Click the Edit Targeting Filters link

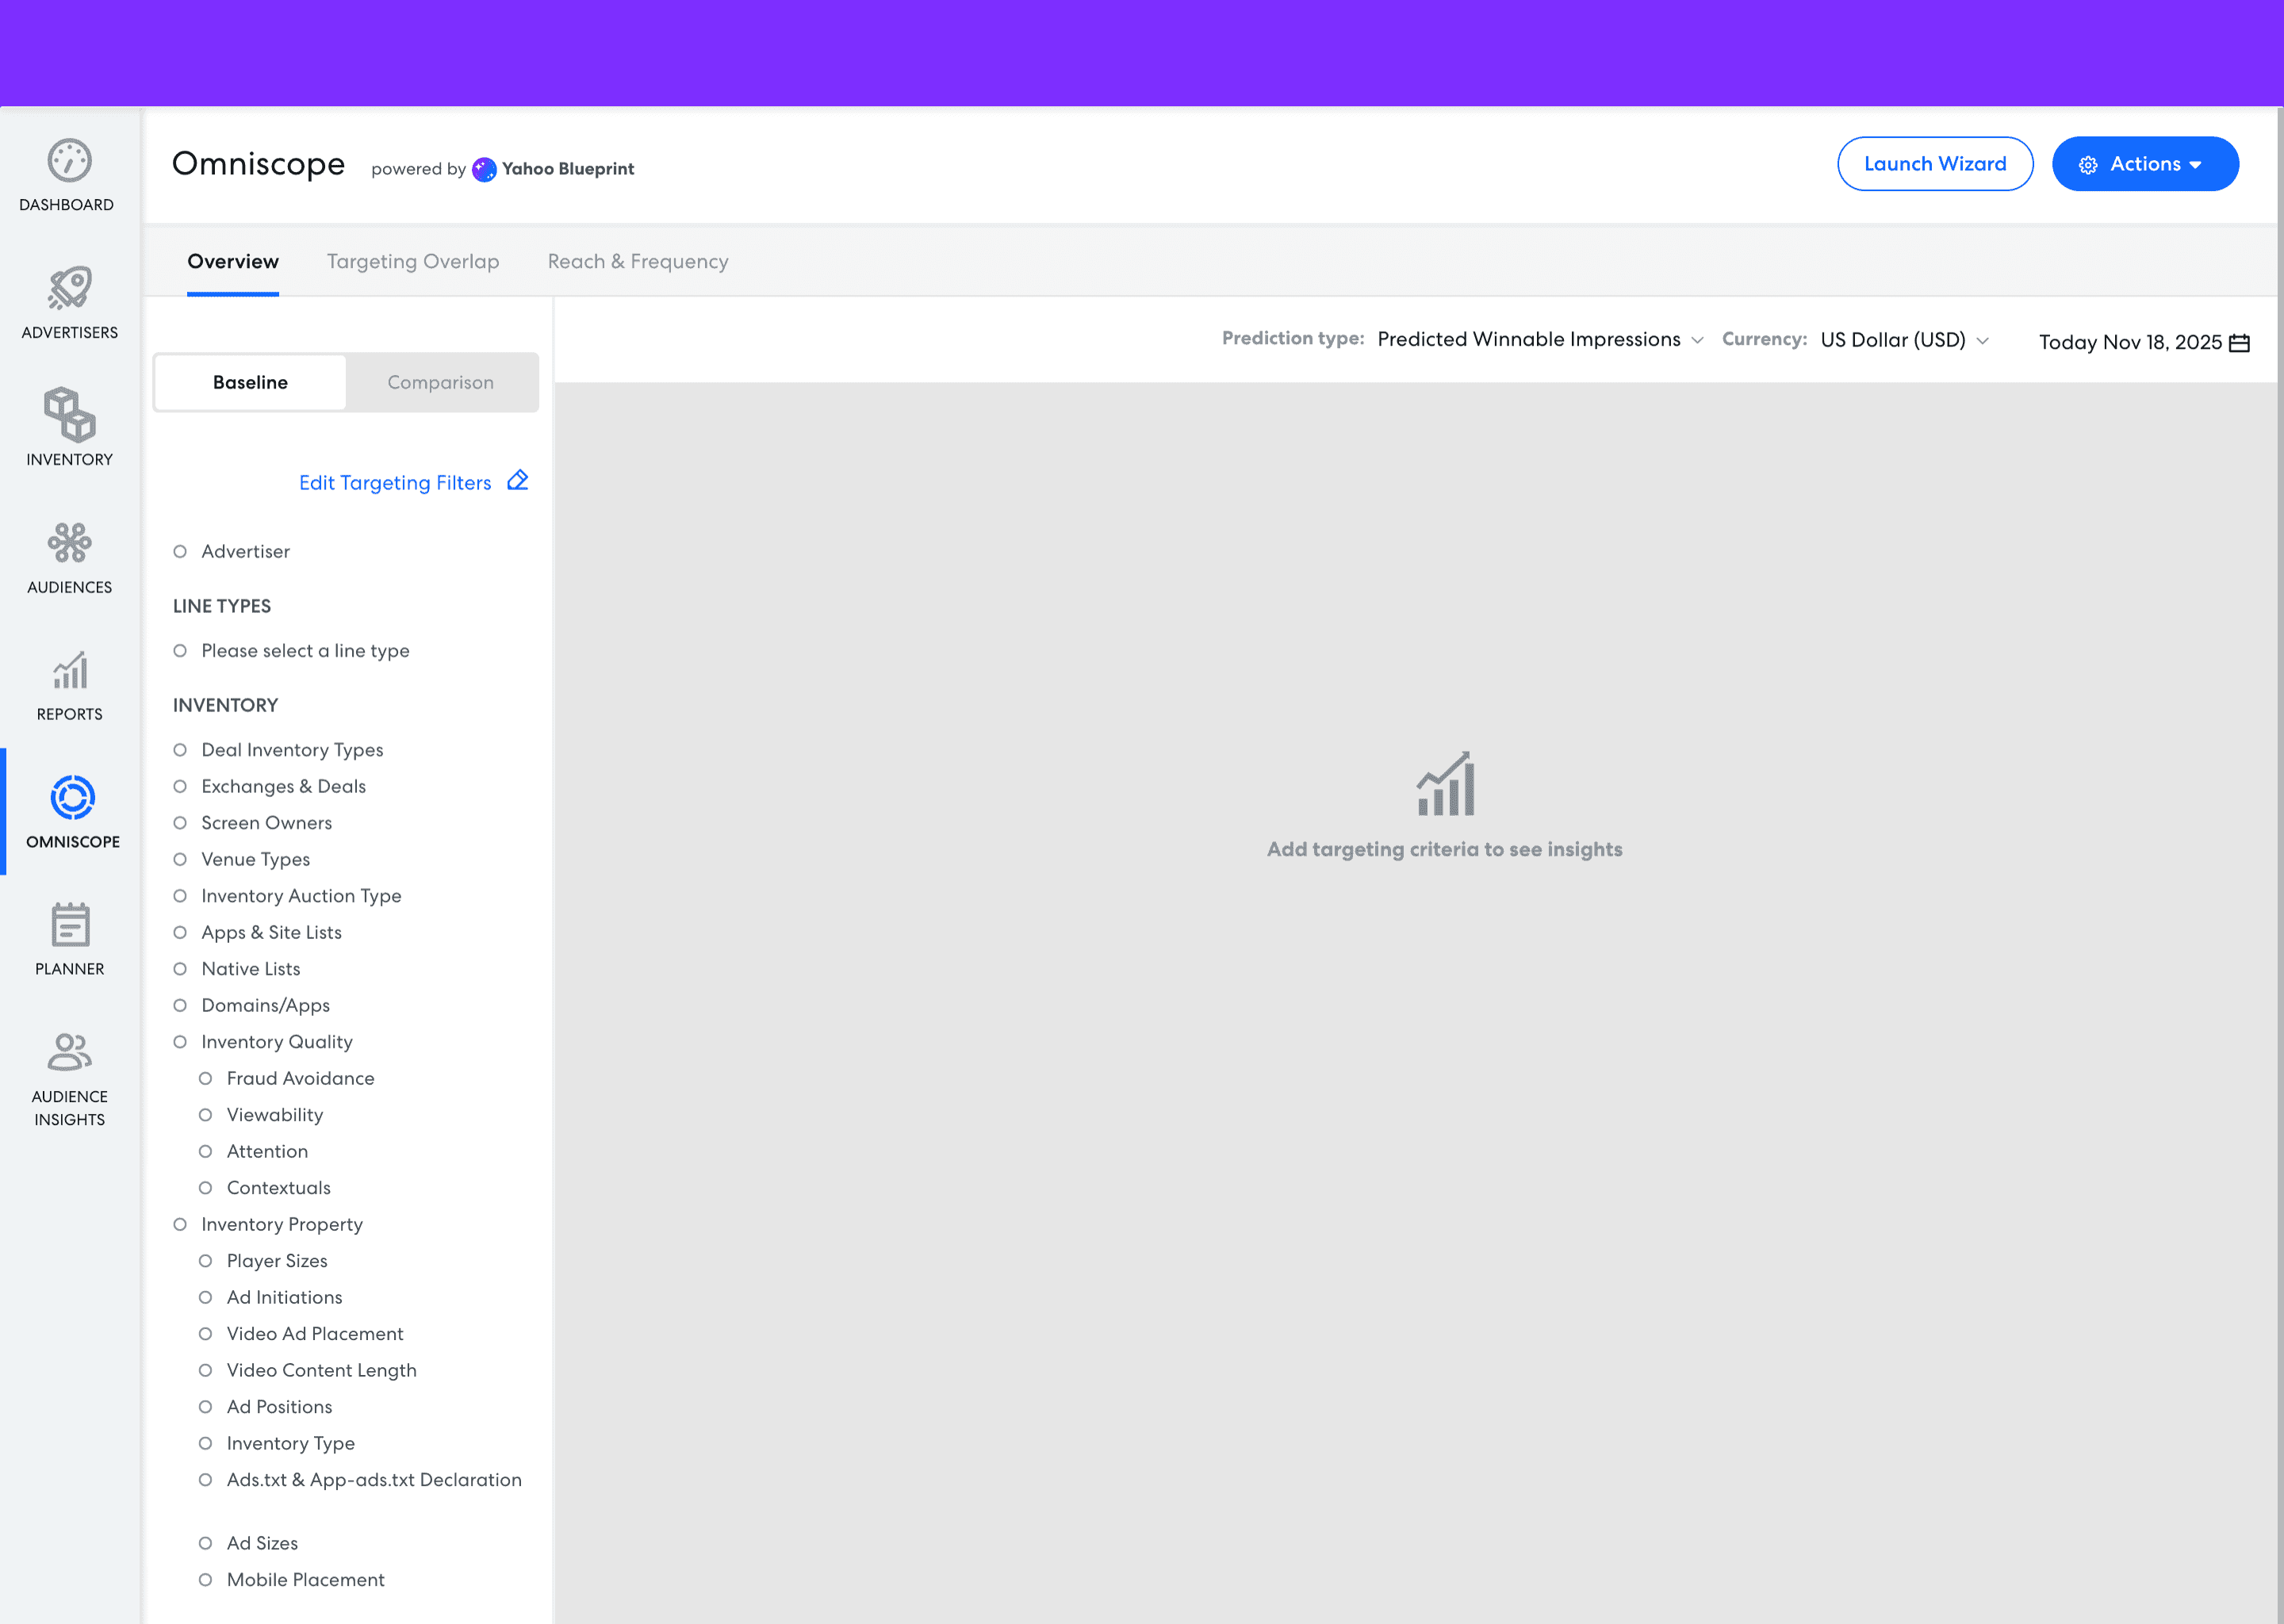[x=395, y=483]
